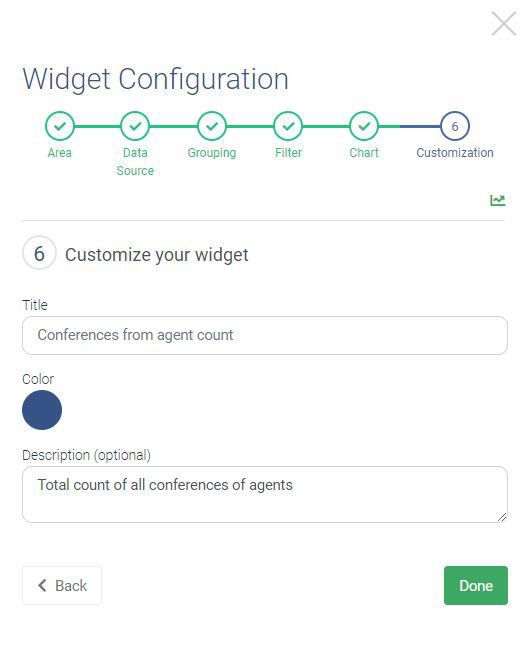522x661 pixels.
Task: Click the Area step checkmark circle
Action: click(60, 126)
